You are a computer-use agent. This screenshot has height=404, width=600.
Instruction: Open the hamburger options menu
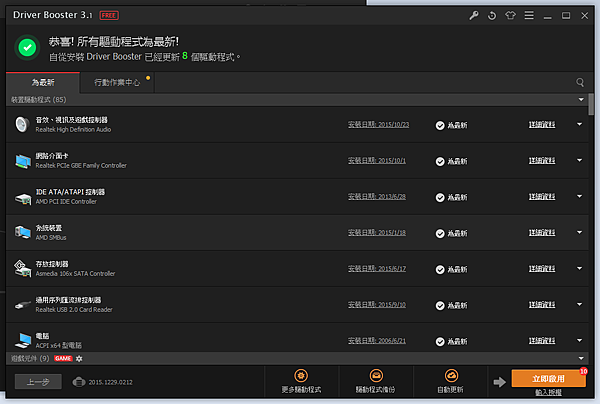(529, 15)
